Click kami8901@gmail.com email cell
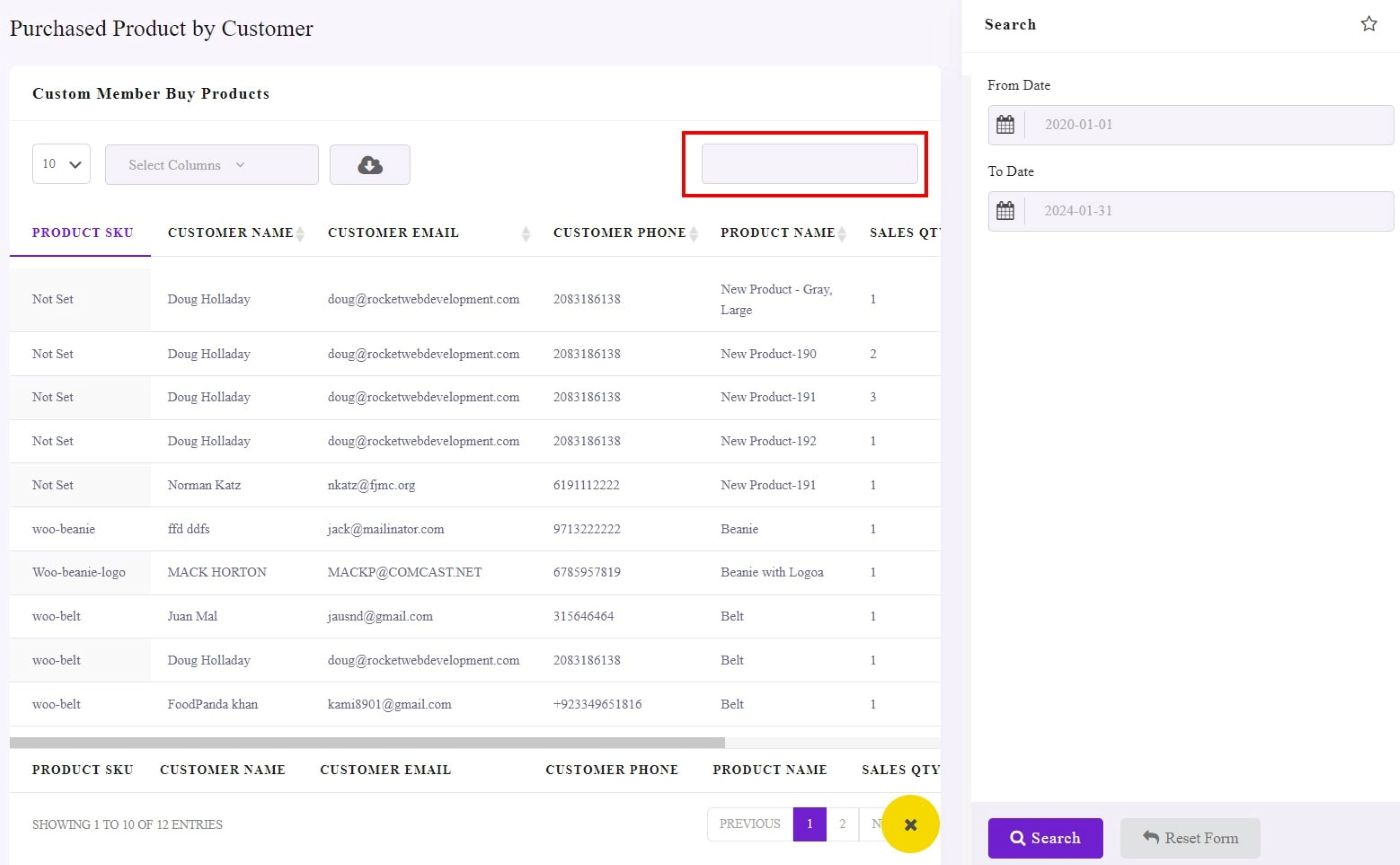The height and width of the screenshot is (865, 1400). tap(389, 705)
